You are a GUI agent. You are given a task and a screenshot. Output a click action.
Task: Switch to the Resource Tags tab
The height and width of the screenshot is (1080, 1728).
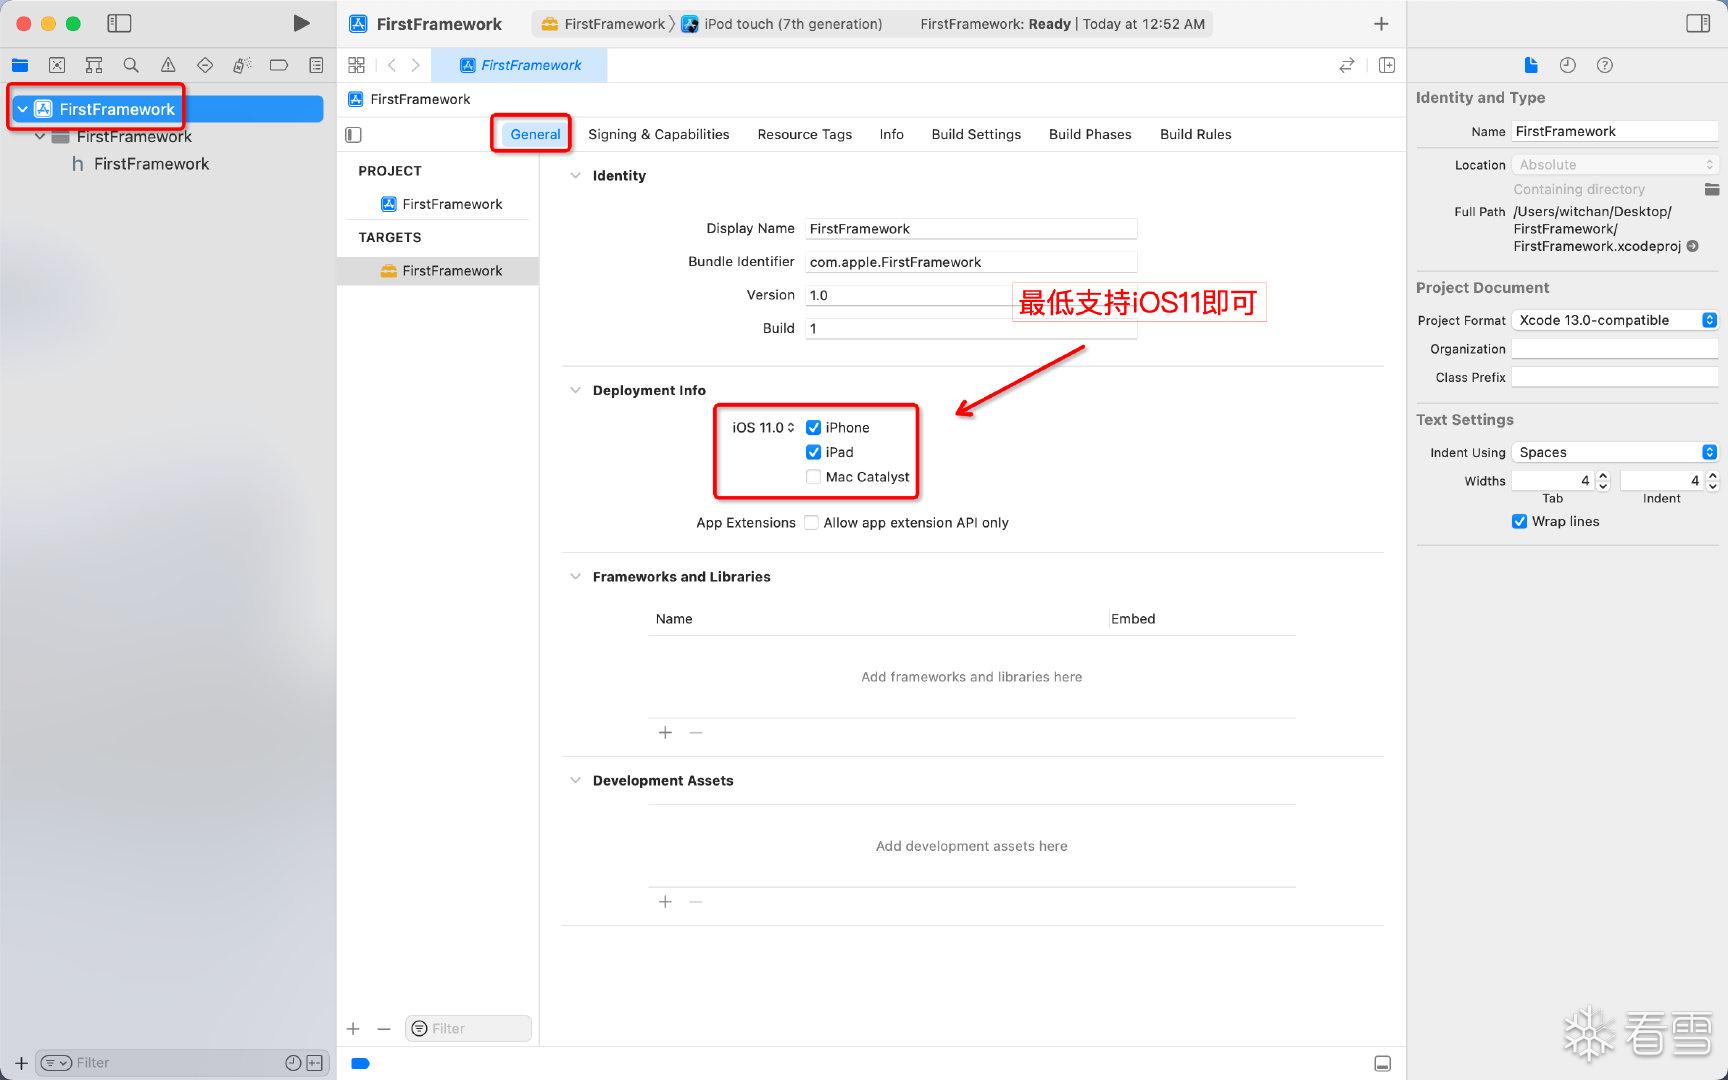point(804,134)
